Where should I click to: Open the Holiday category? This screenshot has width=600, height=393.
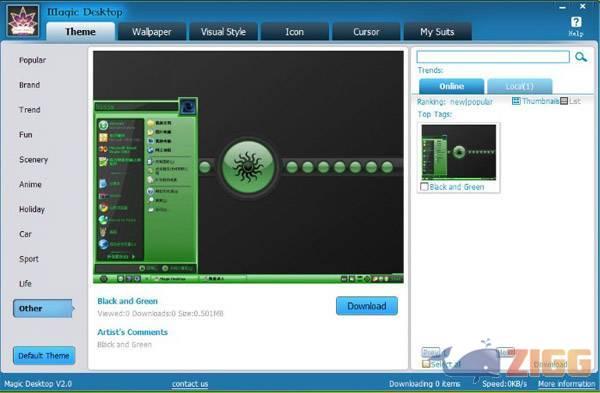coord(32,209)
